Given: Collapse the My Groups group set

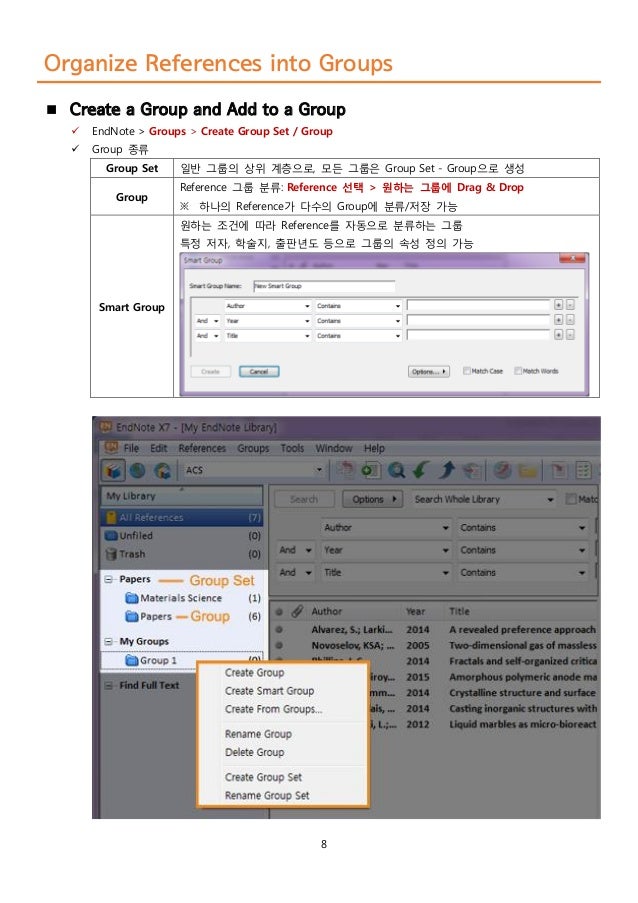Looking at the screenshot, I should pos(108,642).
